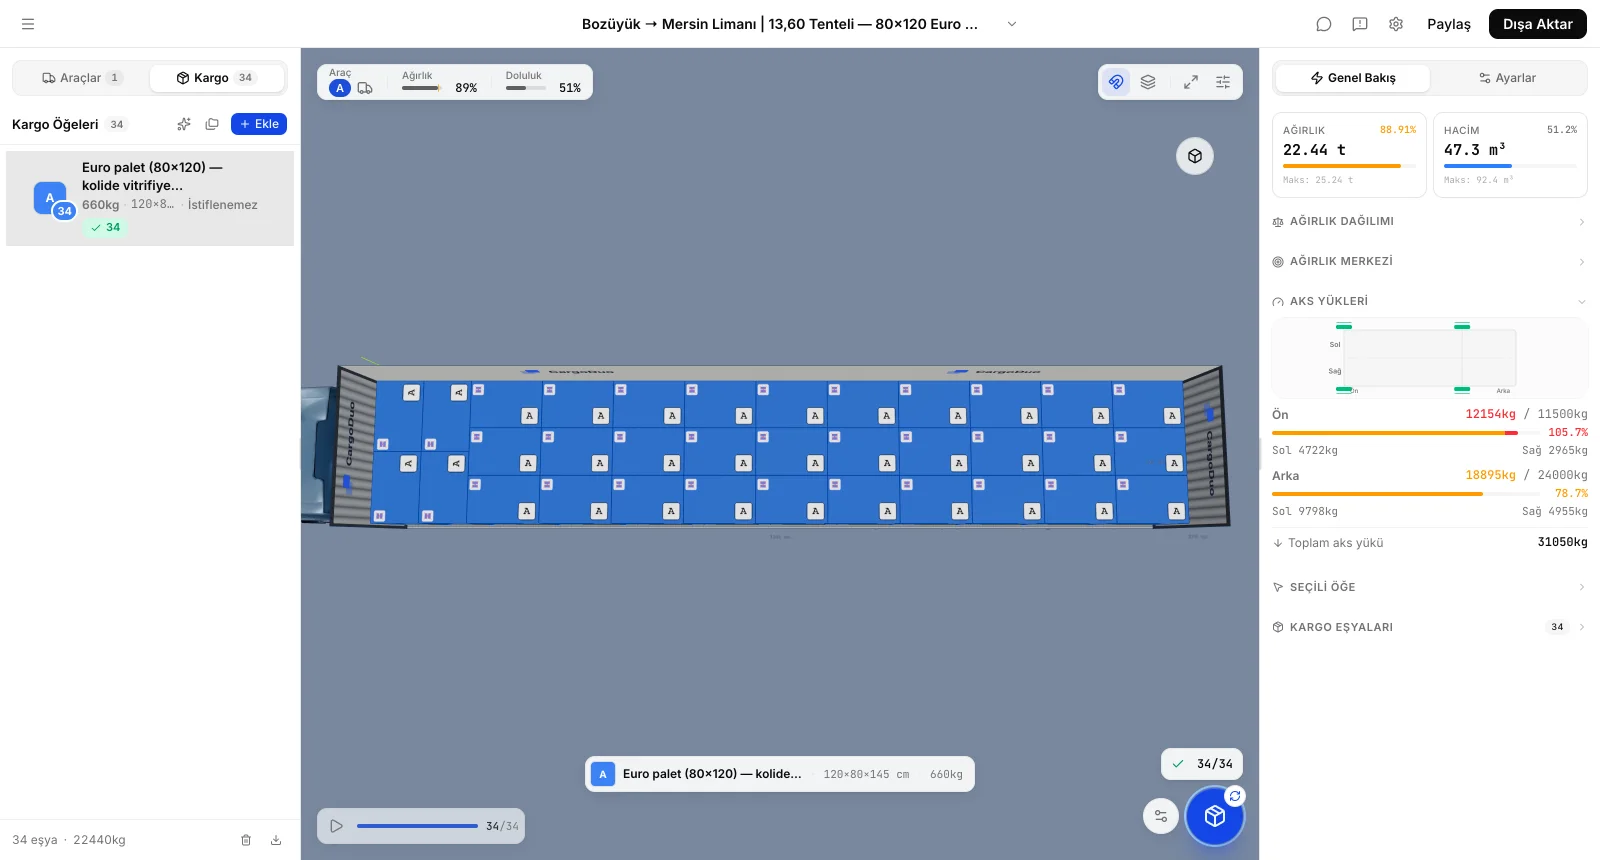Click the duplicate items icon beside Ekle
This screenshot has width=1600, height=860.
pyautogui.click(x=212, y=124)
